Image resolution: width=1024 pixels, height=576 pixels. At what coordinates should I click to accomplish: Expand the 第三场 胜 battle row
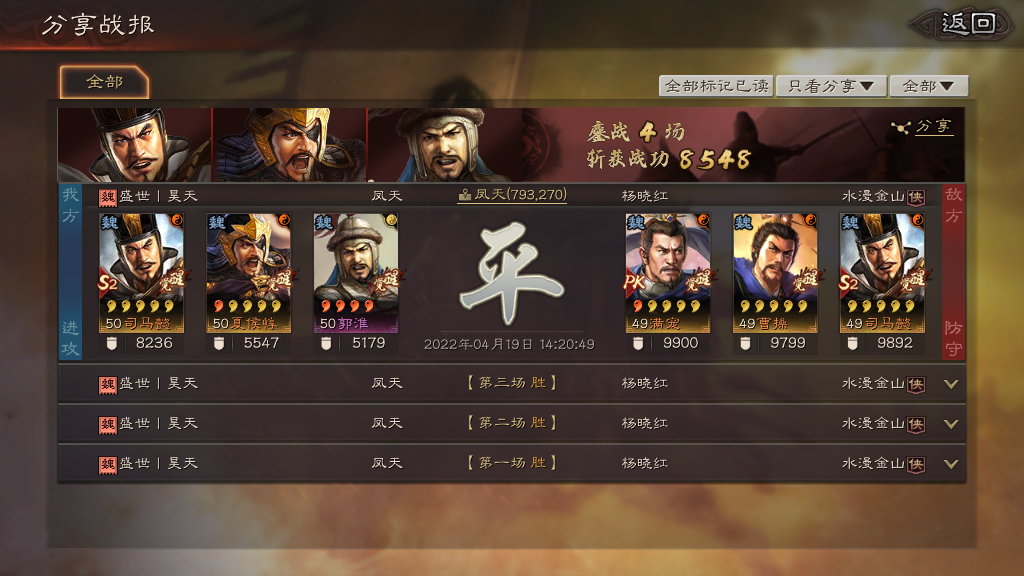pyautogui.click(x=511, y=383)
